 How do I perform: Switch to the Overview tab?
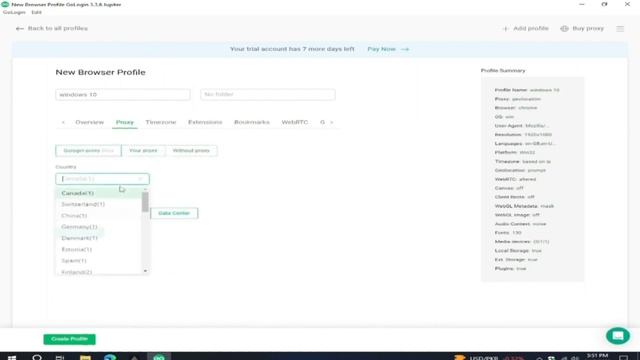[89, 122]
